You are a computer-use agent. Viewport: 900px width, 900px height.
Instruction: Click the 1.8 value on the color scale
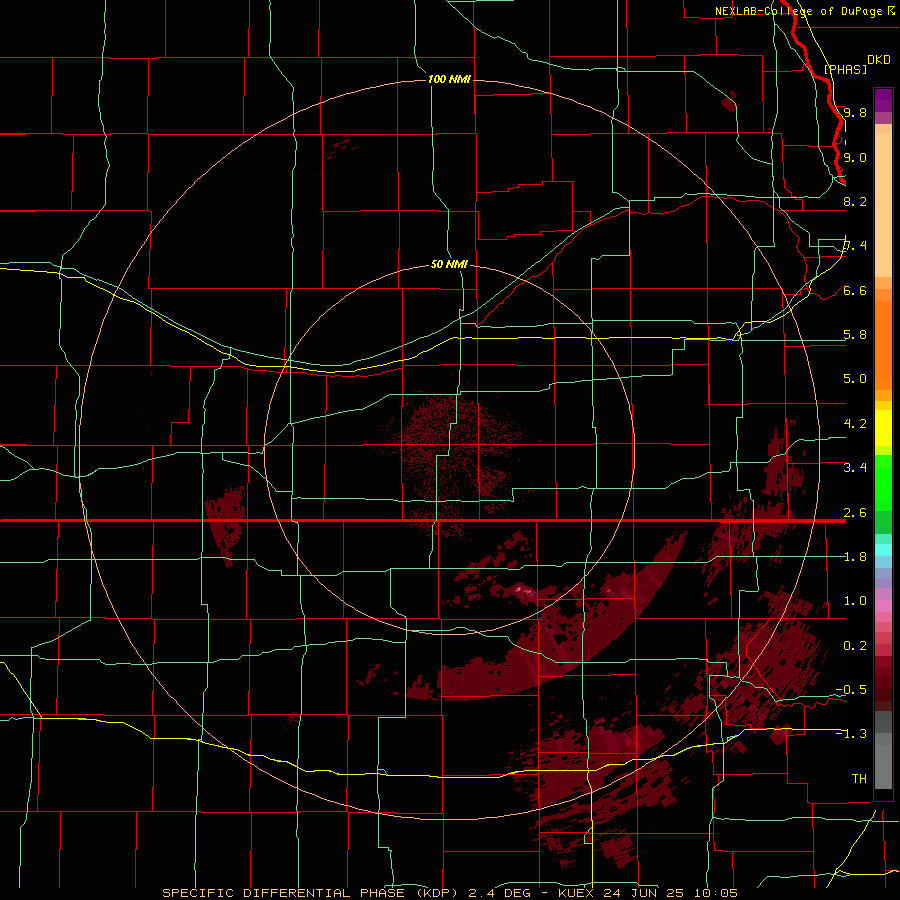855,557
